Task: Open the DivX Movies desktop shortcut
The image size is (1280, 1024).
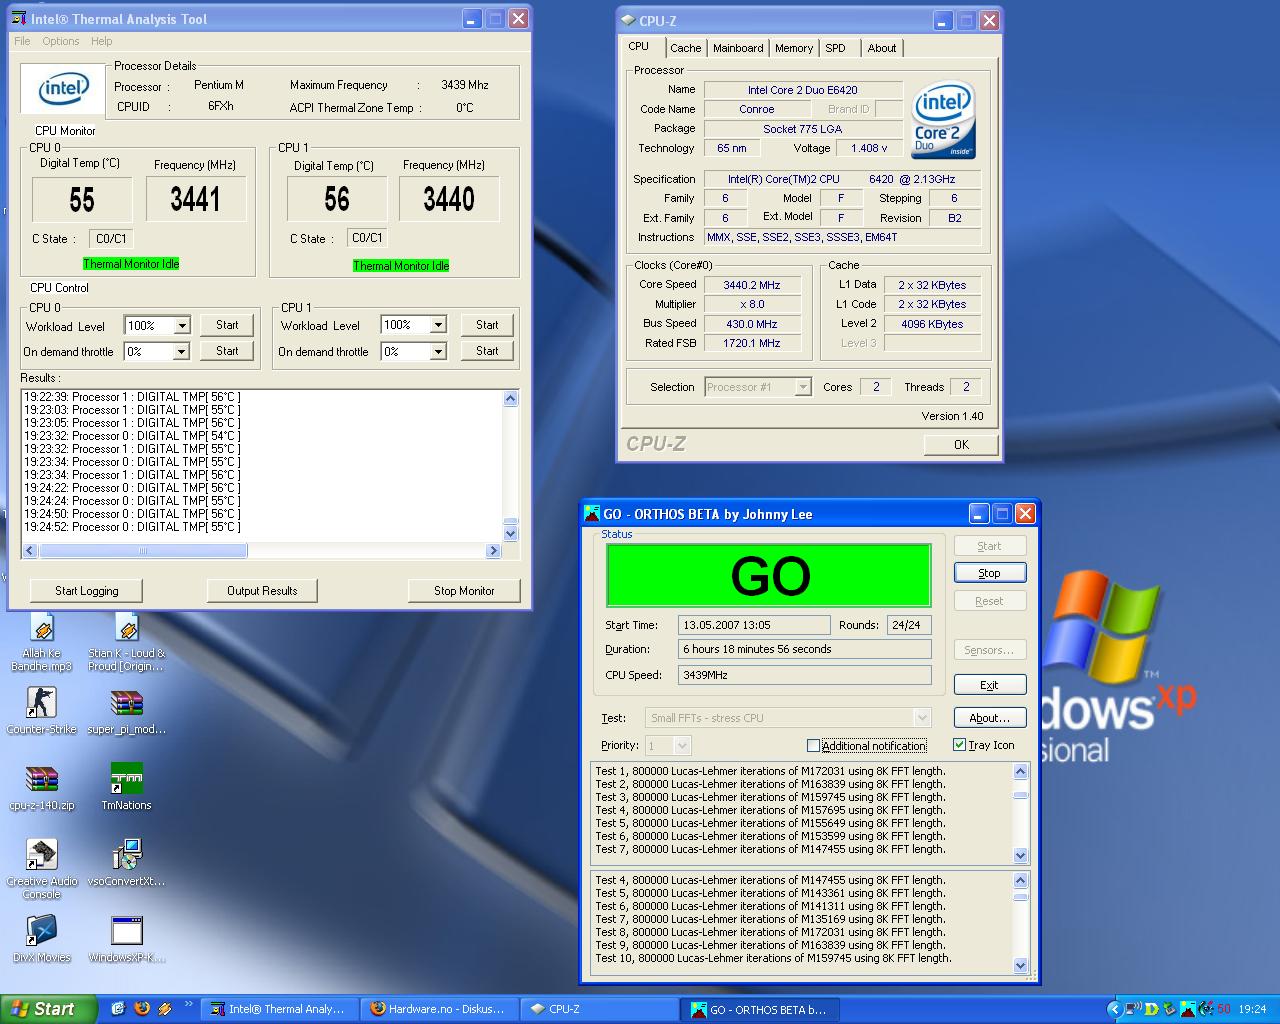Action: (x=41, y=939)
